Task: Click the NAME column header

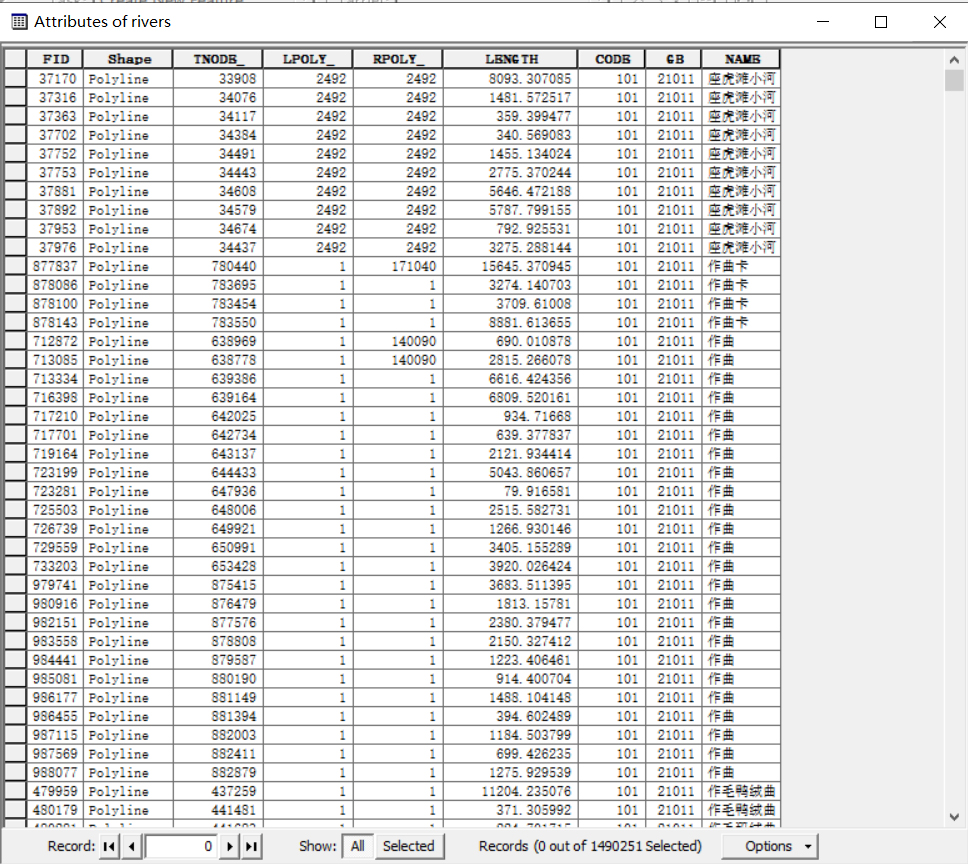Action: pyautogui.click(x=741, y=59)
